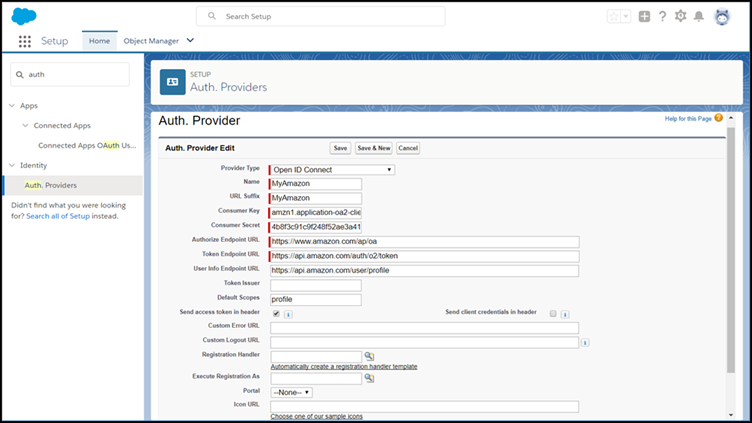
Task: Click the Custom Error URL field
Action: (x=424, y=328)
